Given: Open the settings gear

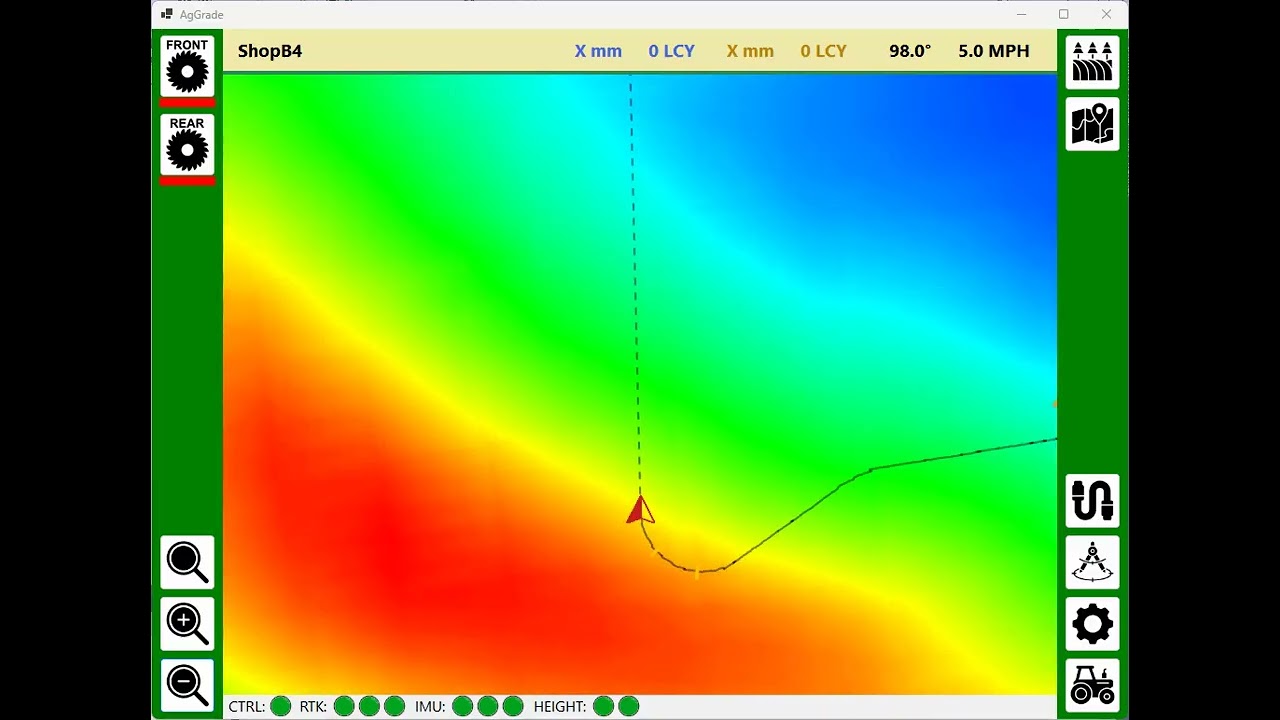Looking at the screenshot, I should pyautogui.click(x=1092, y=624).
